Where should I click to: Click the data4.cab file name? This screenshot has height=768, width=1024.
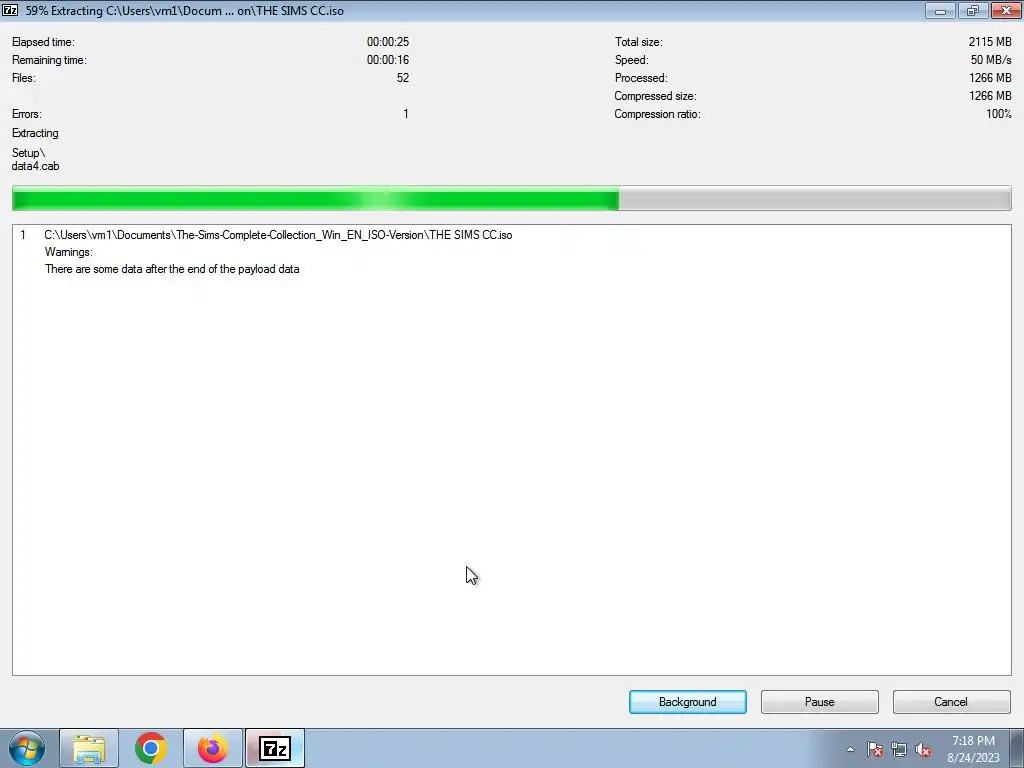coord(35,167)
